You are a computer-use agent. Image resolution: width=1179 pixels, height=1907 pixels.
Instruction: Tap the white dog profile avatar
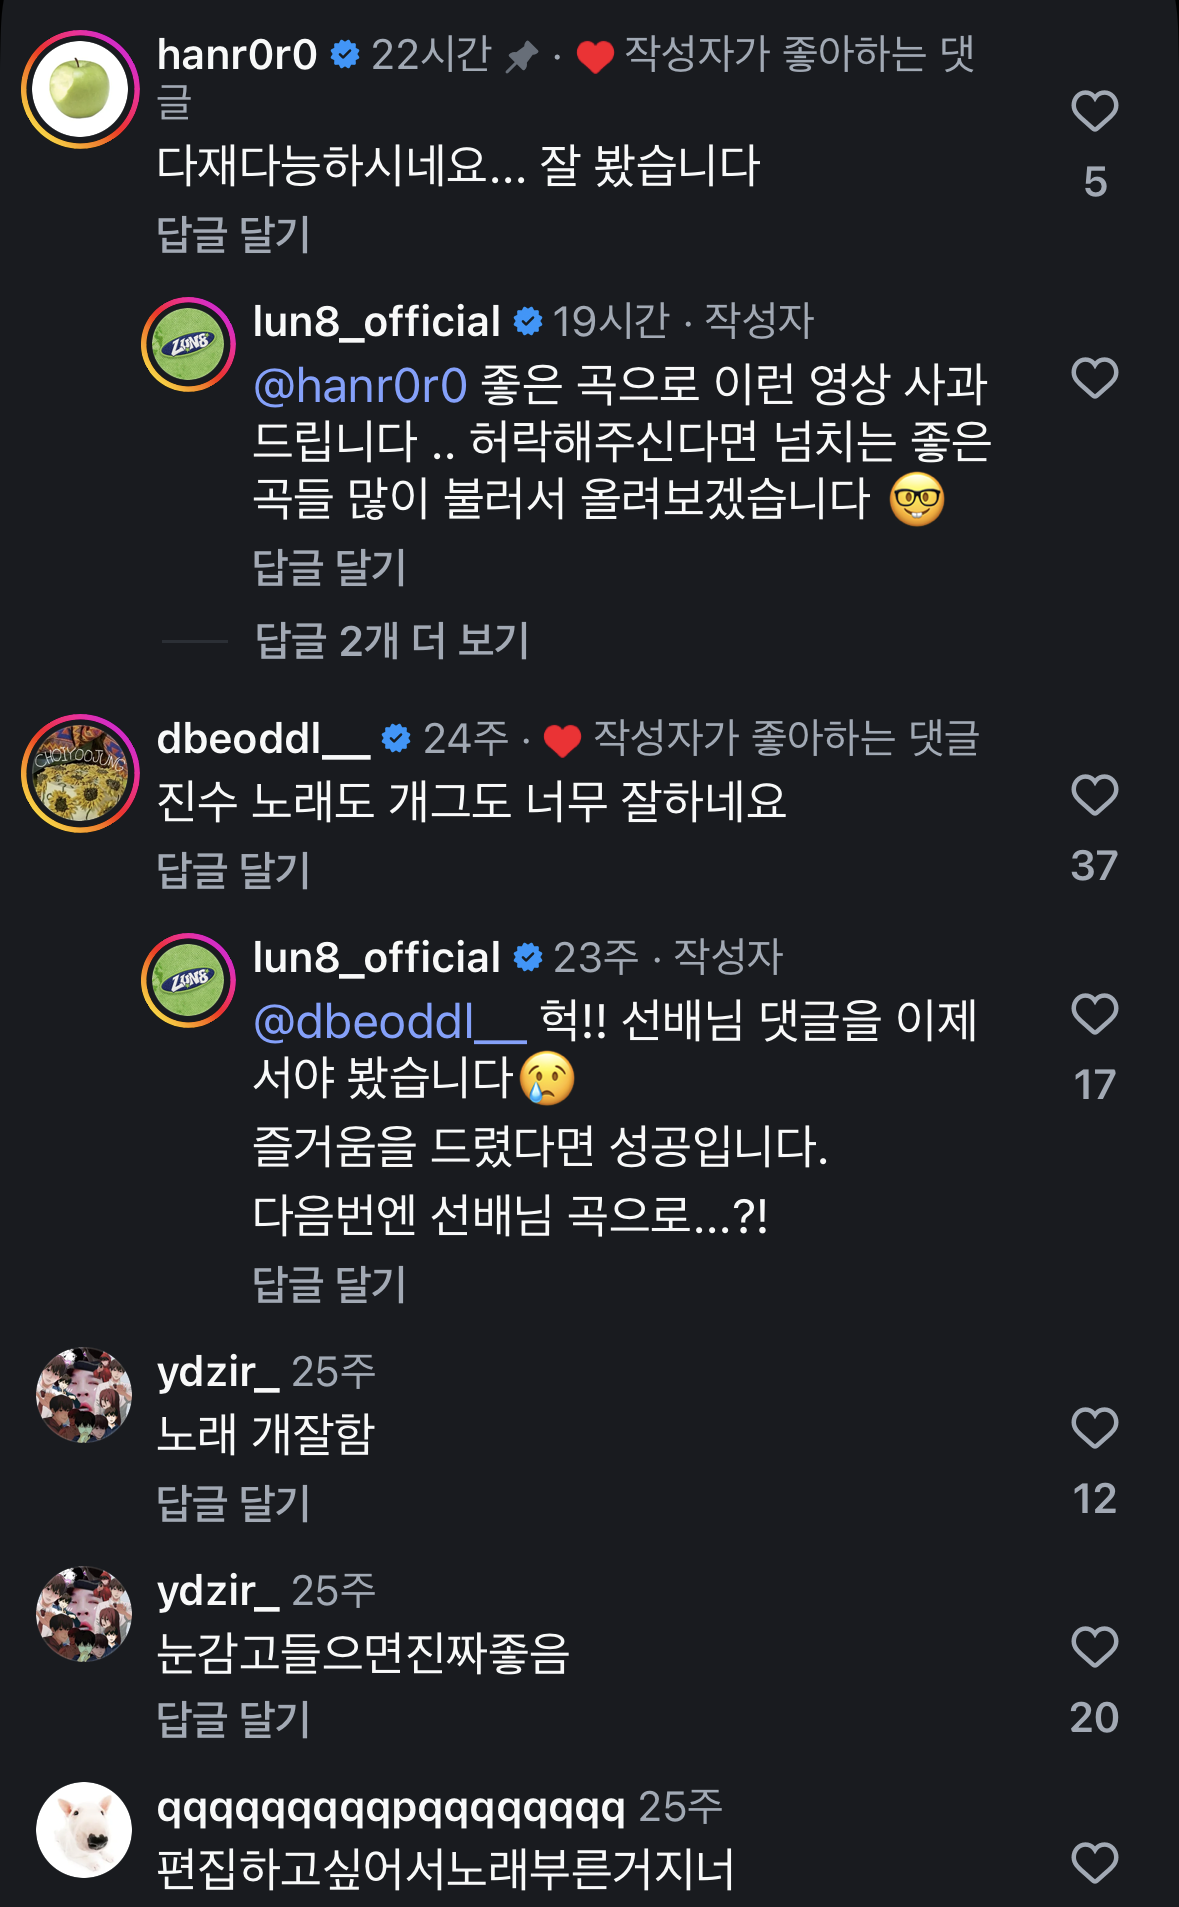pyautogui.click(x=84, y=1829)
